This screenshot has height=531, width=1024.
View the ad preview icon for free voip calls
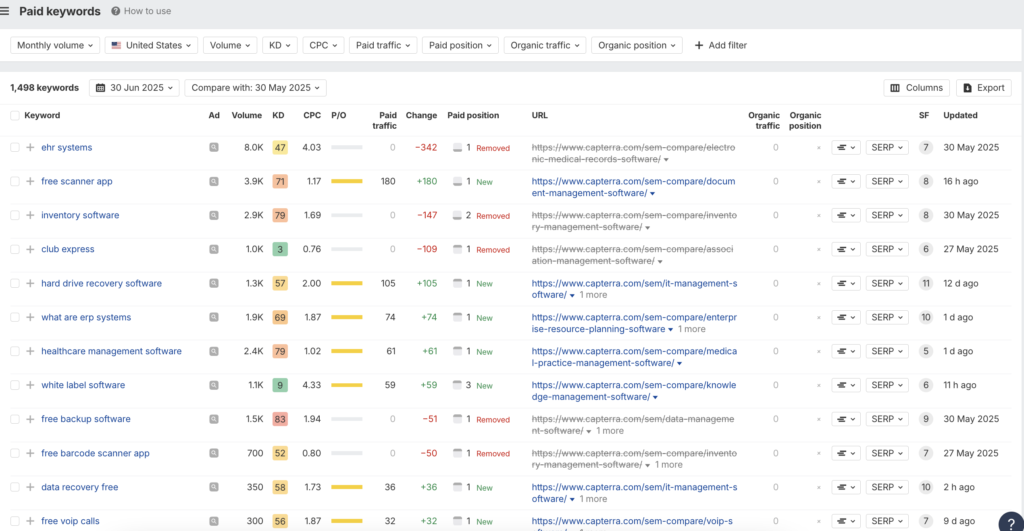214,521
